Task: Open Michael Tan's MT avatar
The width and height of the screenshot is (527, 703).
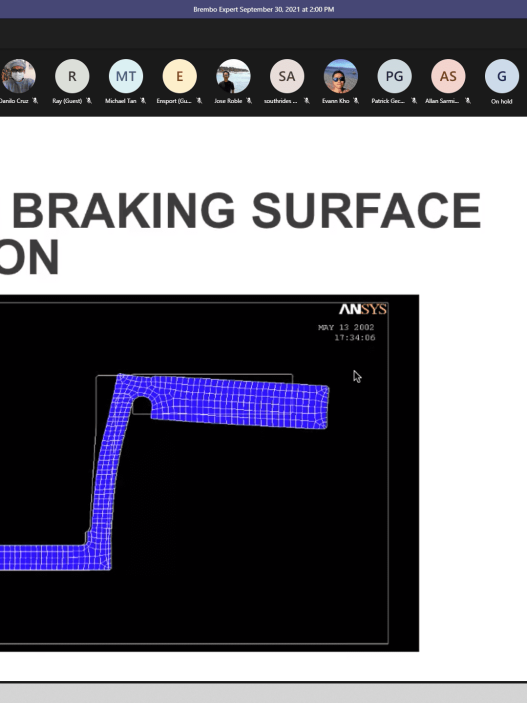Action: click(126, 76)
